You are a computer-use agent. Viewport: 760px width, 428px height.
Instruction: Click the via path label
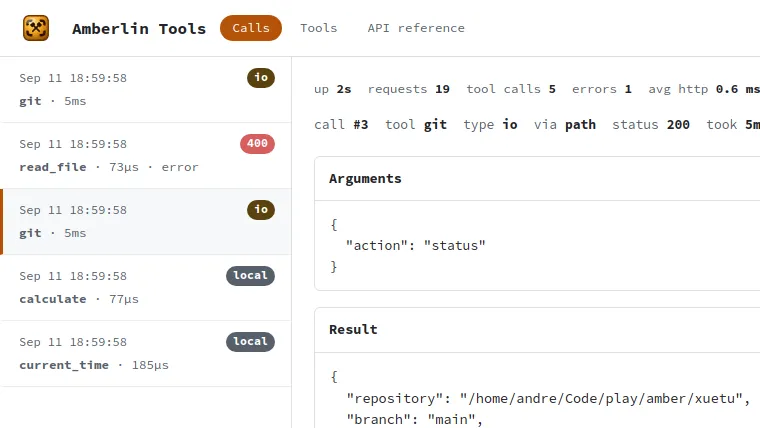tap(565, 125)
